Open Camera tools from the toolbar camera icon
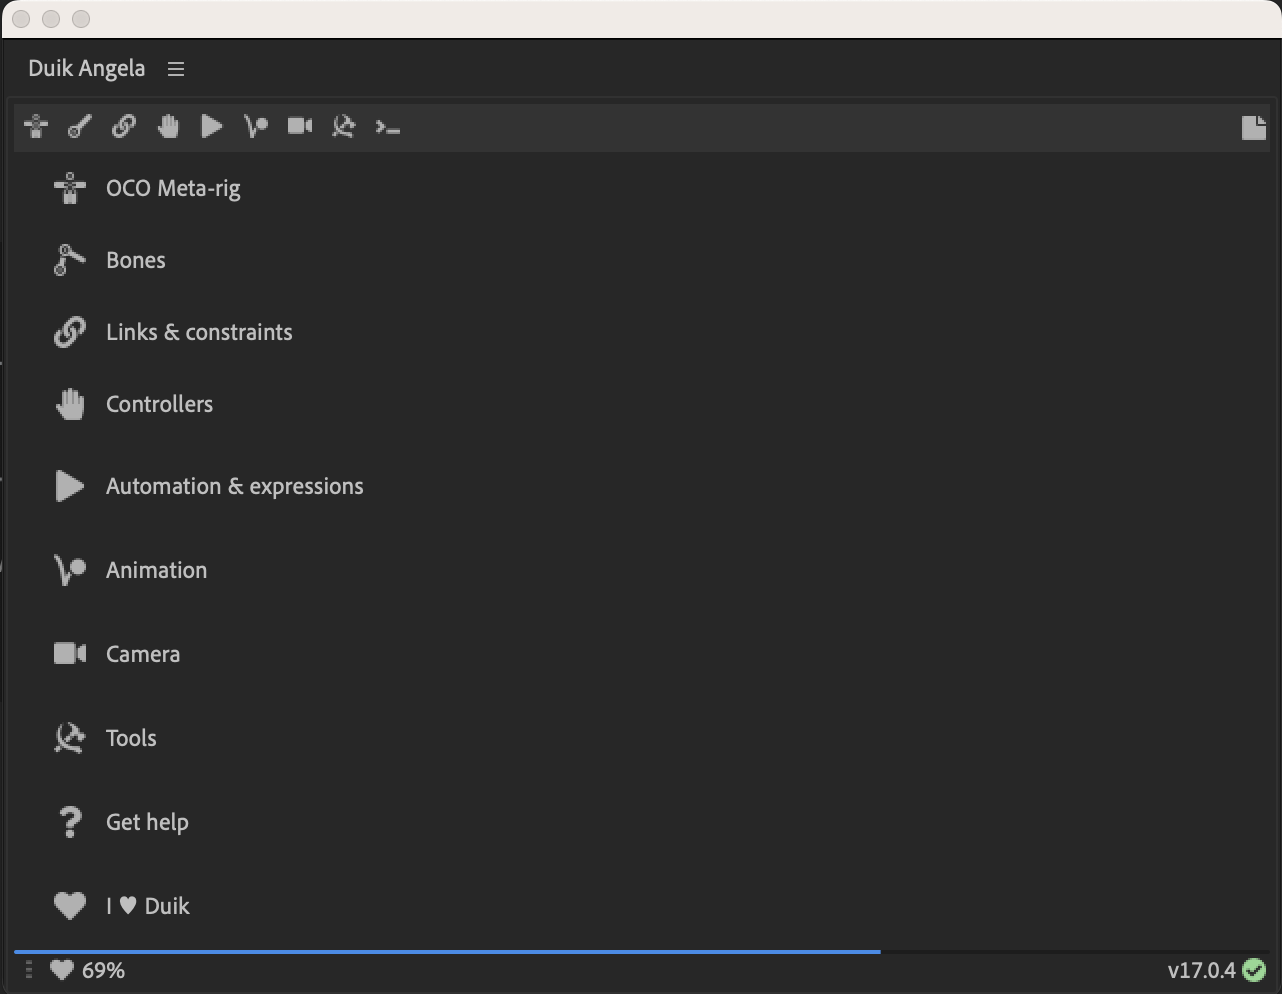This screenshot has width=1282, height=994. click(300, 126)
